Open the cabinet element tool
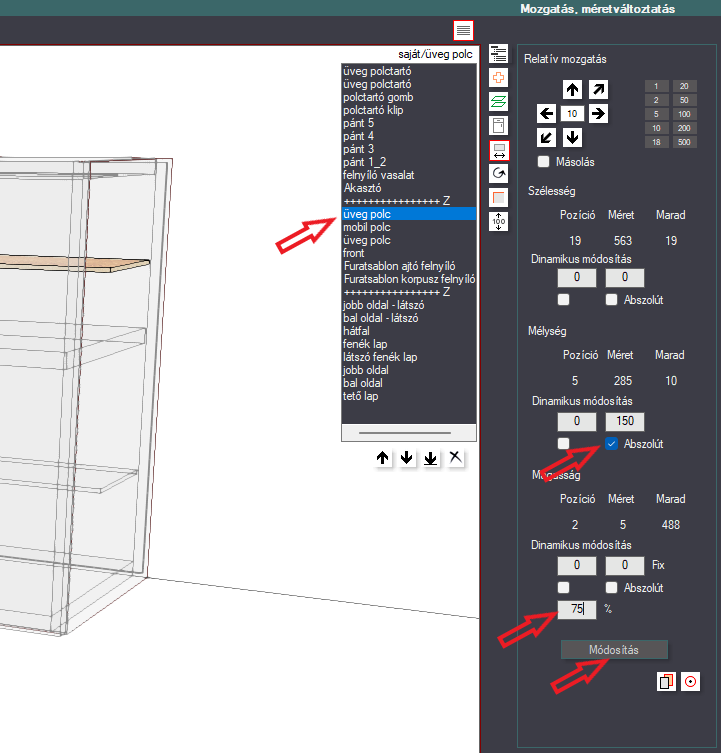 pos(499,125)
